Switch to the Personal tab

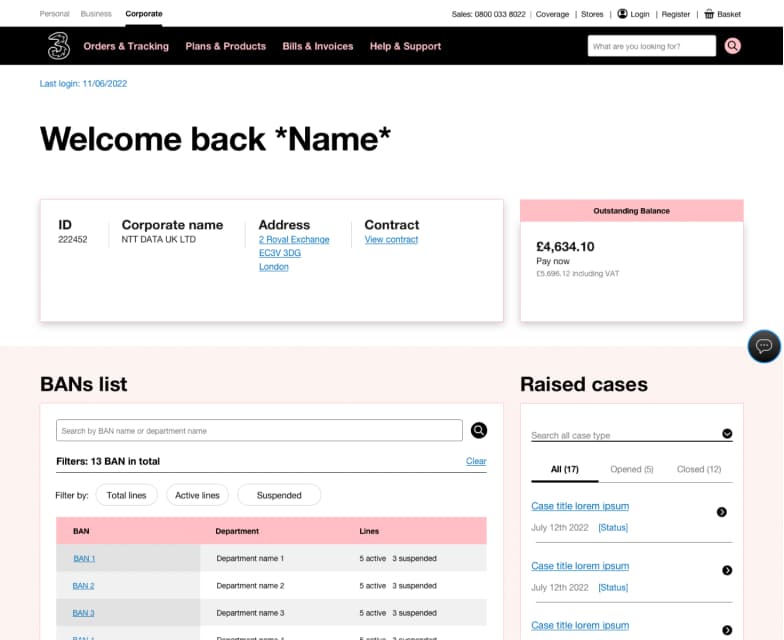coord(54,14)
